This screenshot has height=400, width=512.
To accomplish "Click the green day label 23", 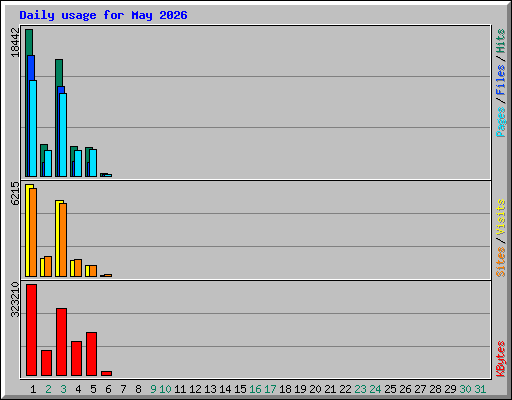I will pyautogui.click(x=360, y=389).
